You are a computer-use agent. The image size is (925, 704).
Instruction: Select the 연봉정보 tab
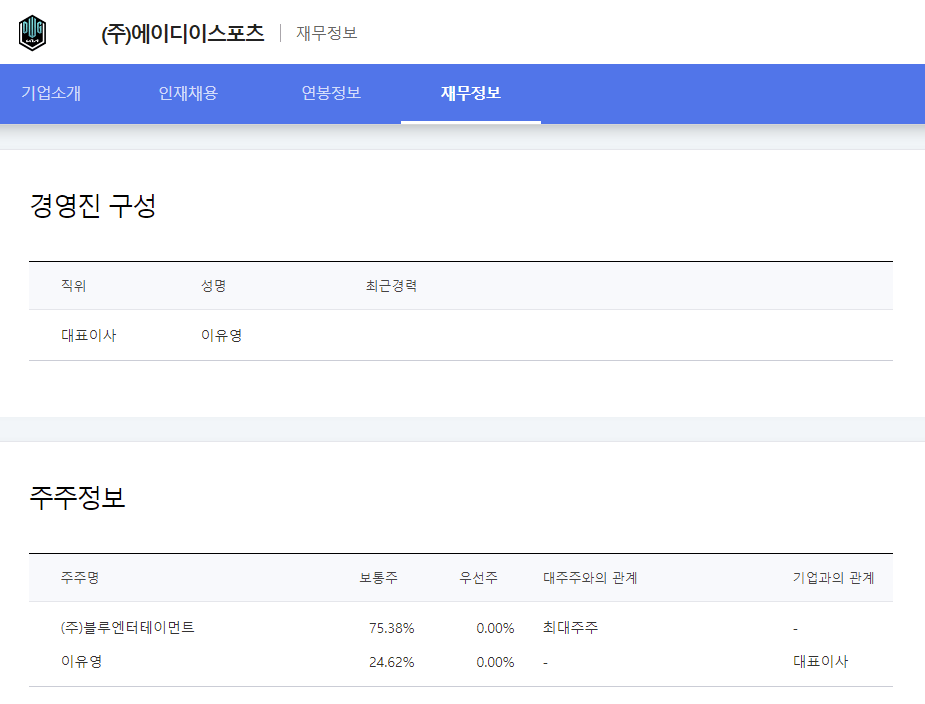pyautogui.click(x=331, y=93)
